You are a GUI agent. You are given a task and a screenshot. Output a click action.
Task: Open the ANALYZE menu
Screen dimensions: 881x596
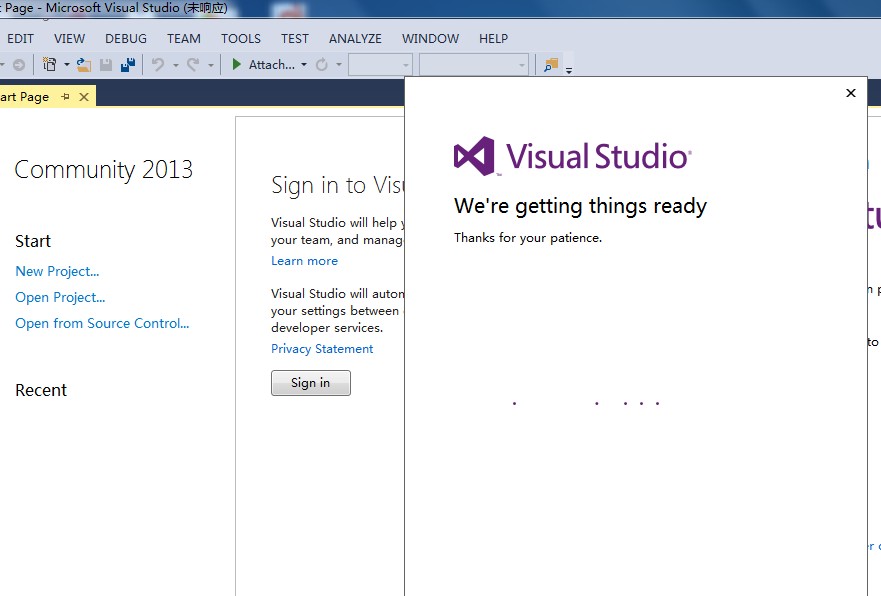(355, 38)
